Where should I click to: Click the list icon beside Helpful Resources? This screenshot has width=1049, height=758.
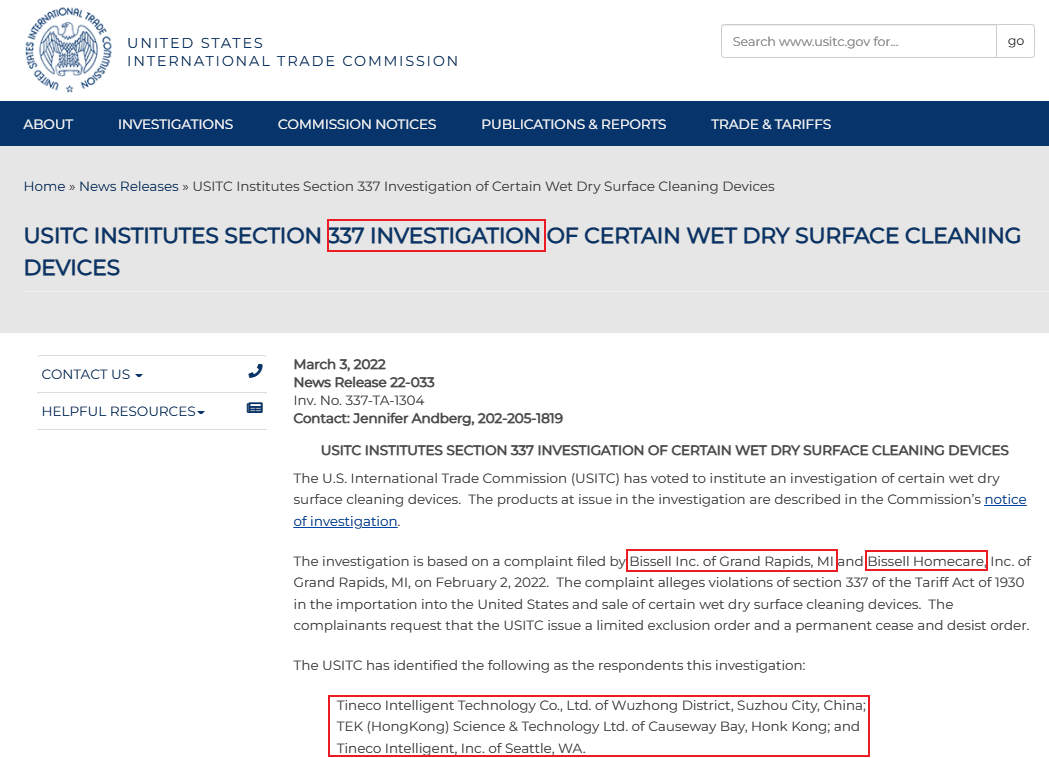click(255, 408)
